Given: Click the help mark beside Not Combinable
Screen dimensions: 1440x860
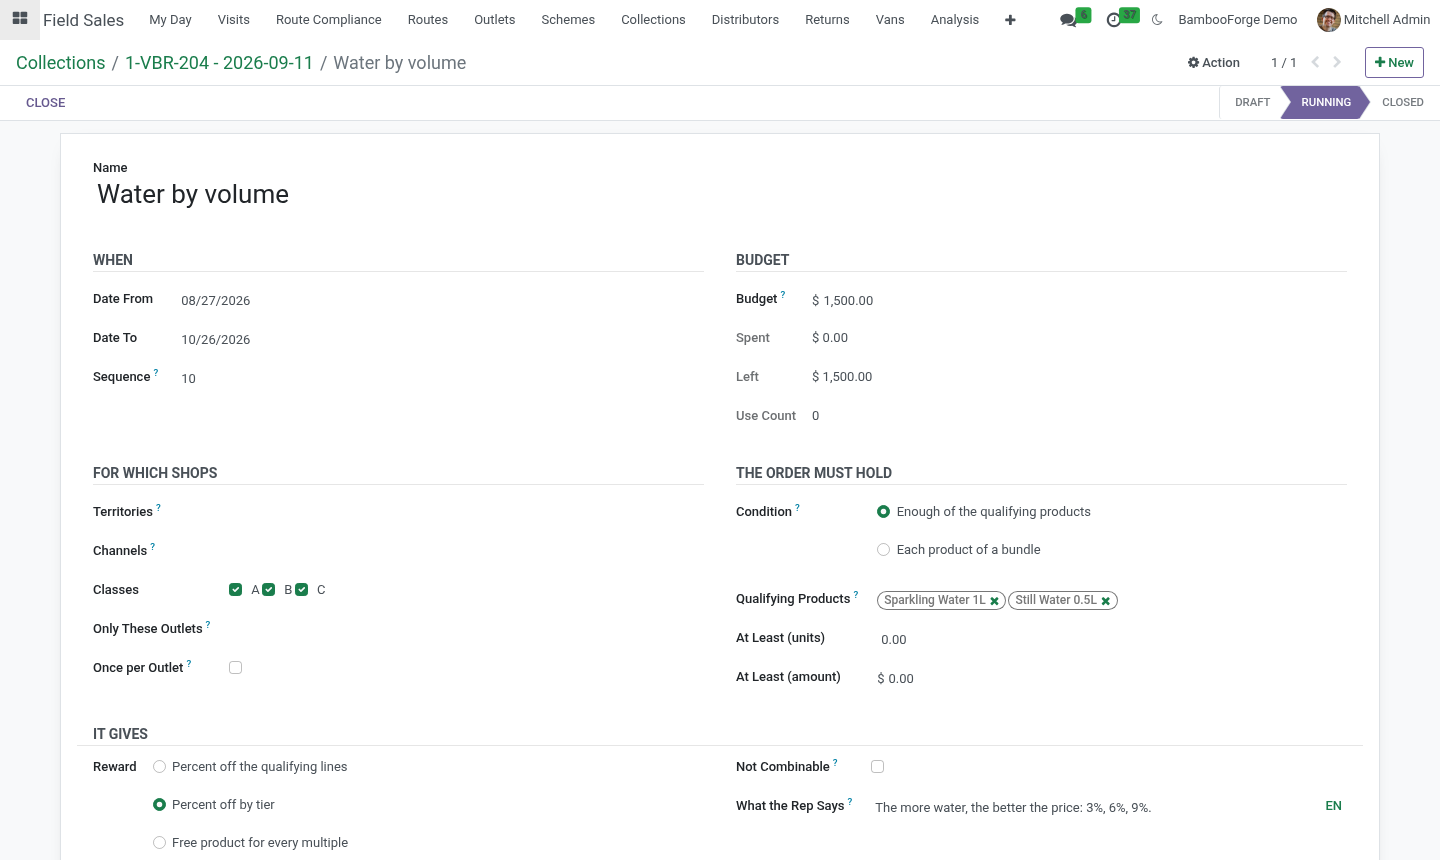Looking at the screenshot, I should (836, 763).
